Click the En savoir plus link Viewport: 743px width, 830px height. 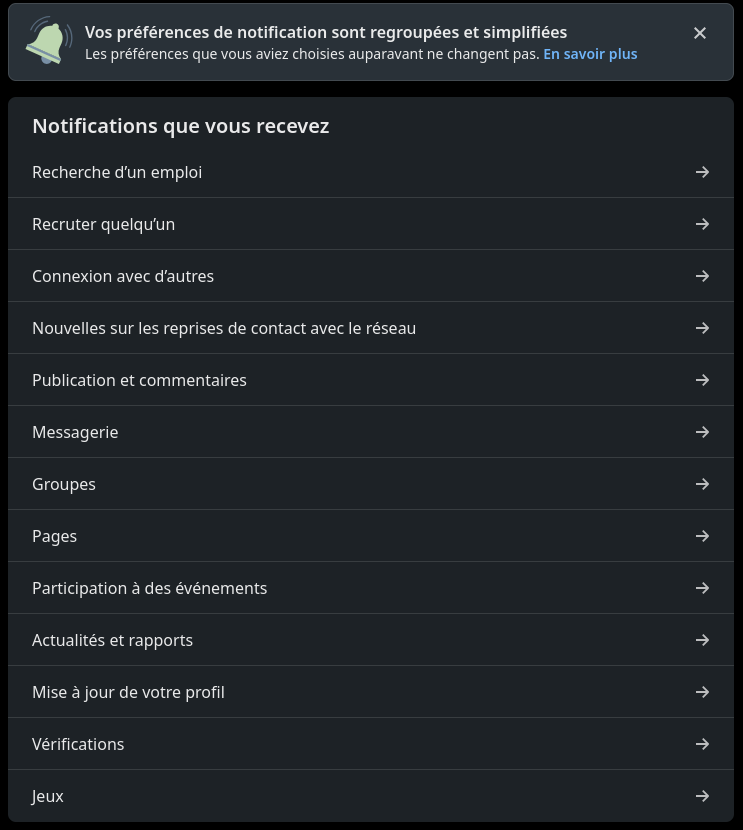coord(590,54)
